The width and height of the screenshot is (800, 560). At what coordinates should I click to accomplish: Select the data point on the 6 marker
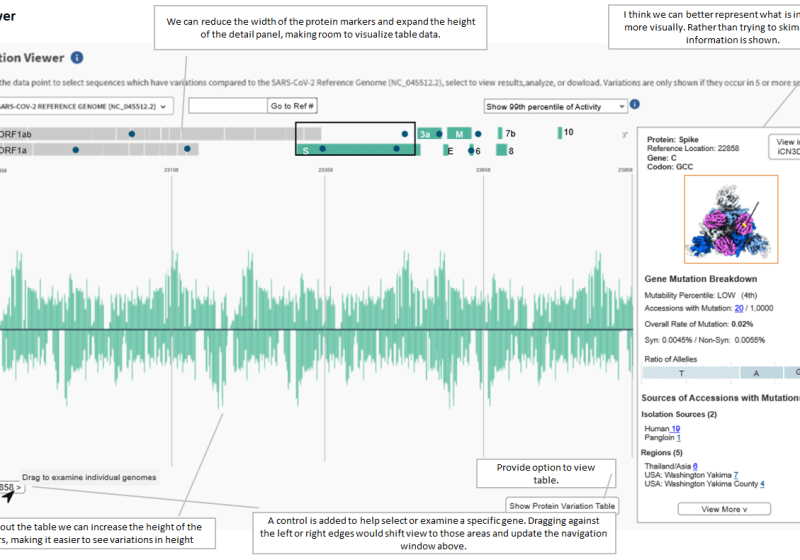tap(471, 150)
